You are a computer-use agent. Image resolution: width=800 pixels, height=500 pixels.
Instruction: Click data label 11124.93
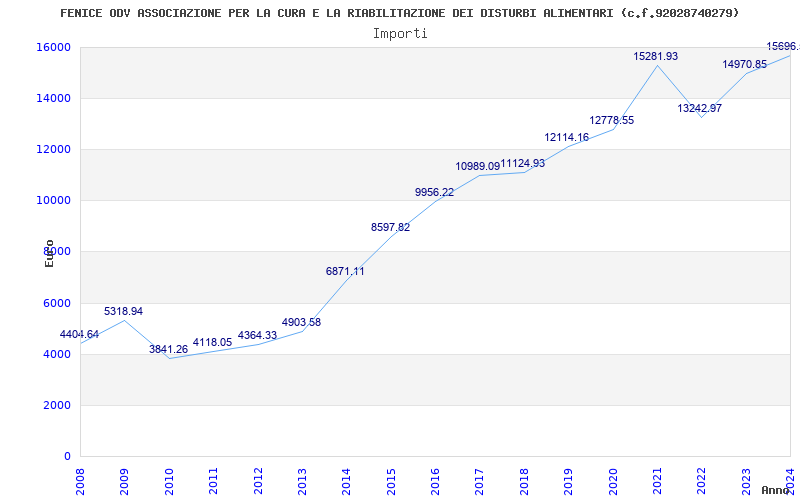pyautogui.click(x=522, y=164)
